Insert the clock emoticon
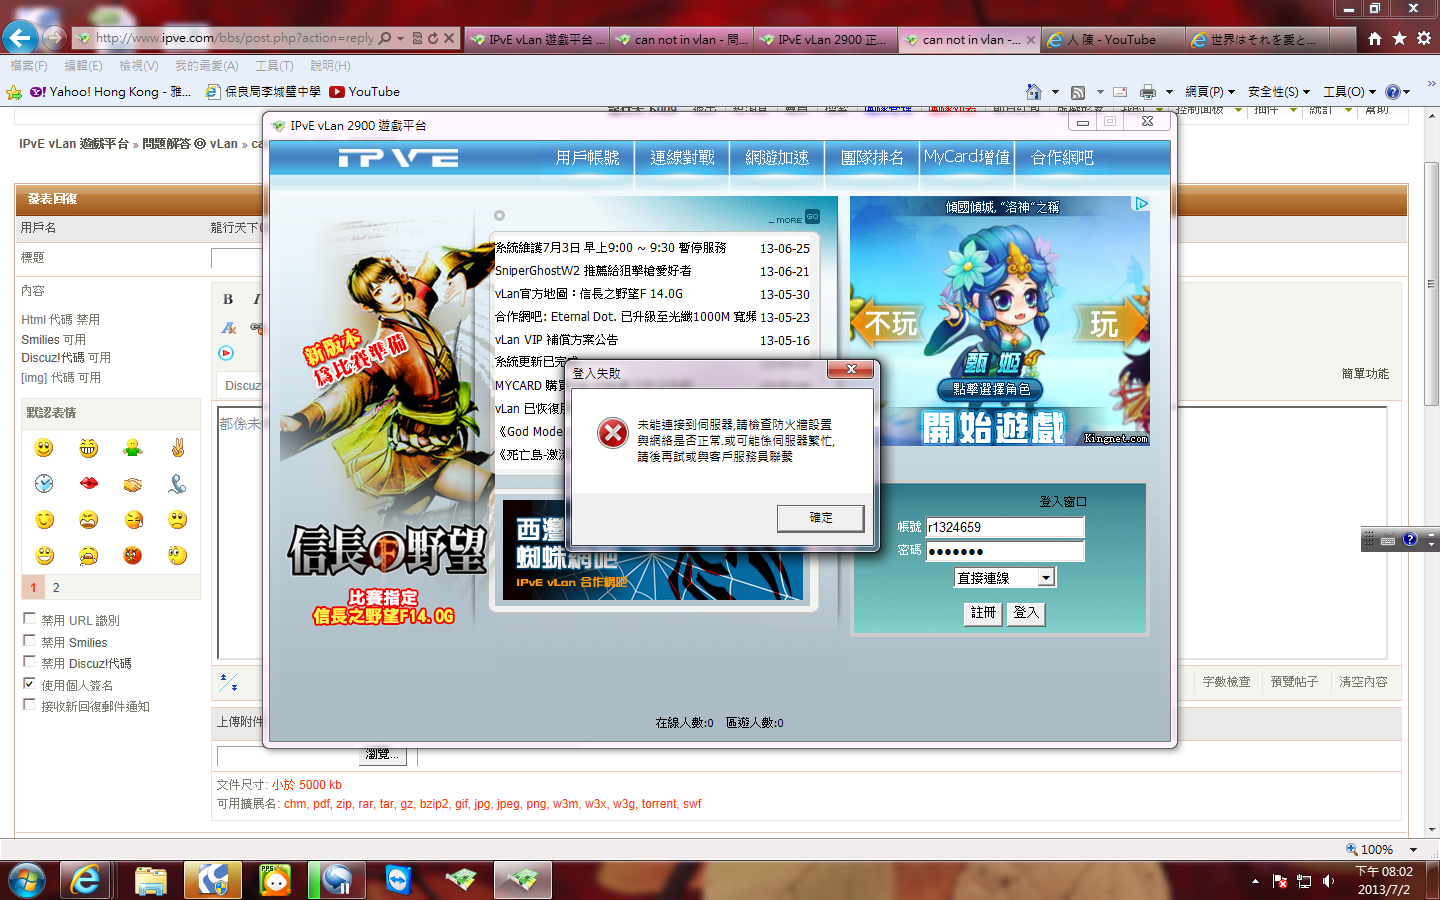Viewport: 1440px width, 900px height. 44,484
